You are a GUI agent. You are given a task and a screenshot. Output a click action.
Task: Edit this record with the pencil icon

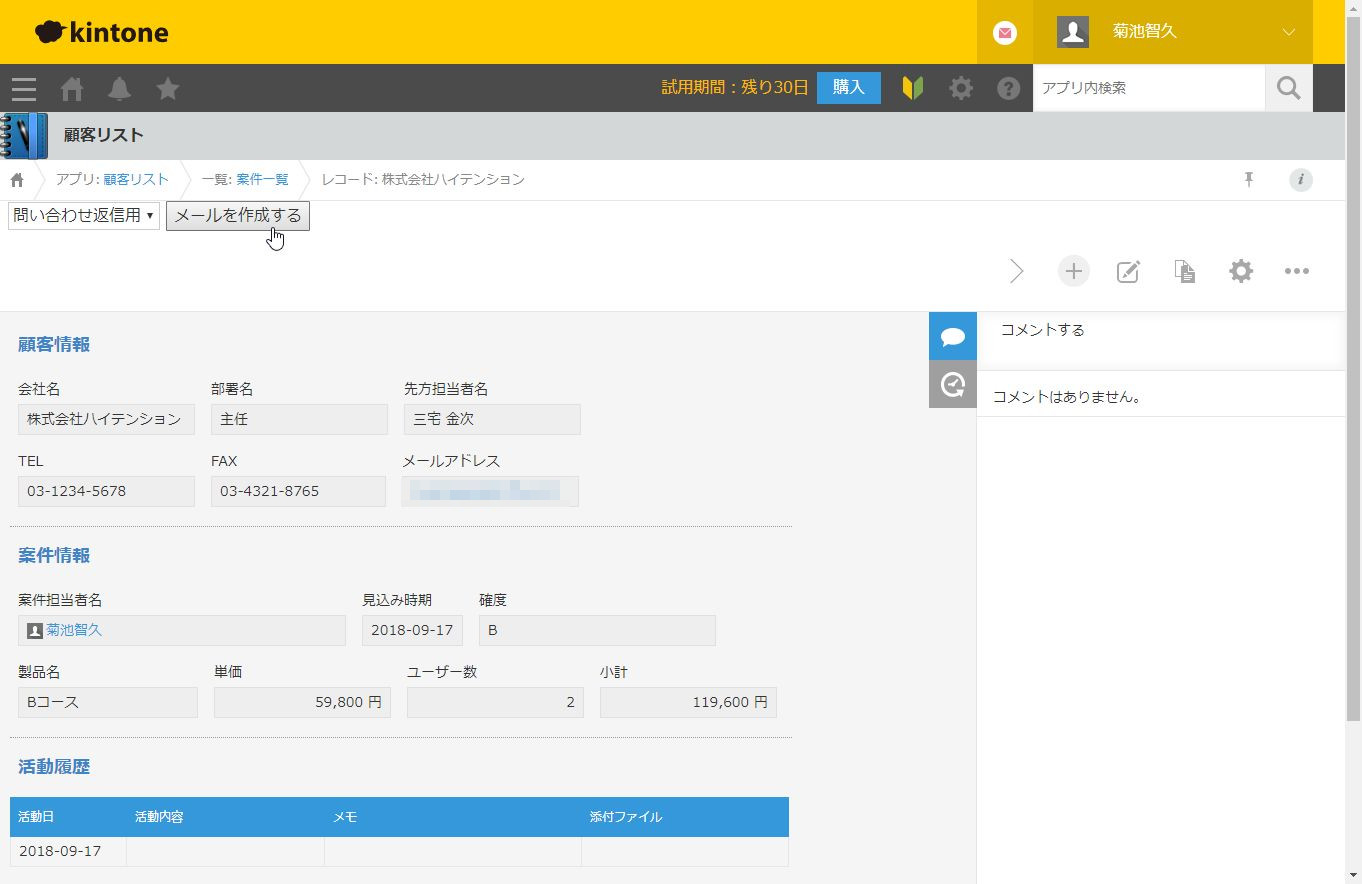click(1128, 271)
